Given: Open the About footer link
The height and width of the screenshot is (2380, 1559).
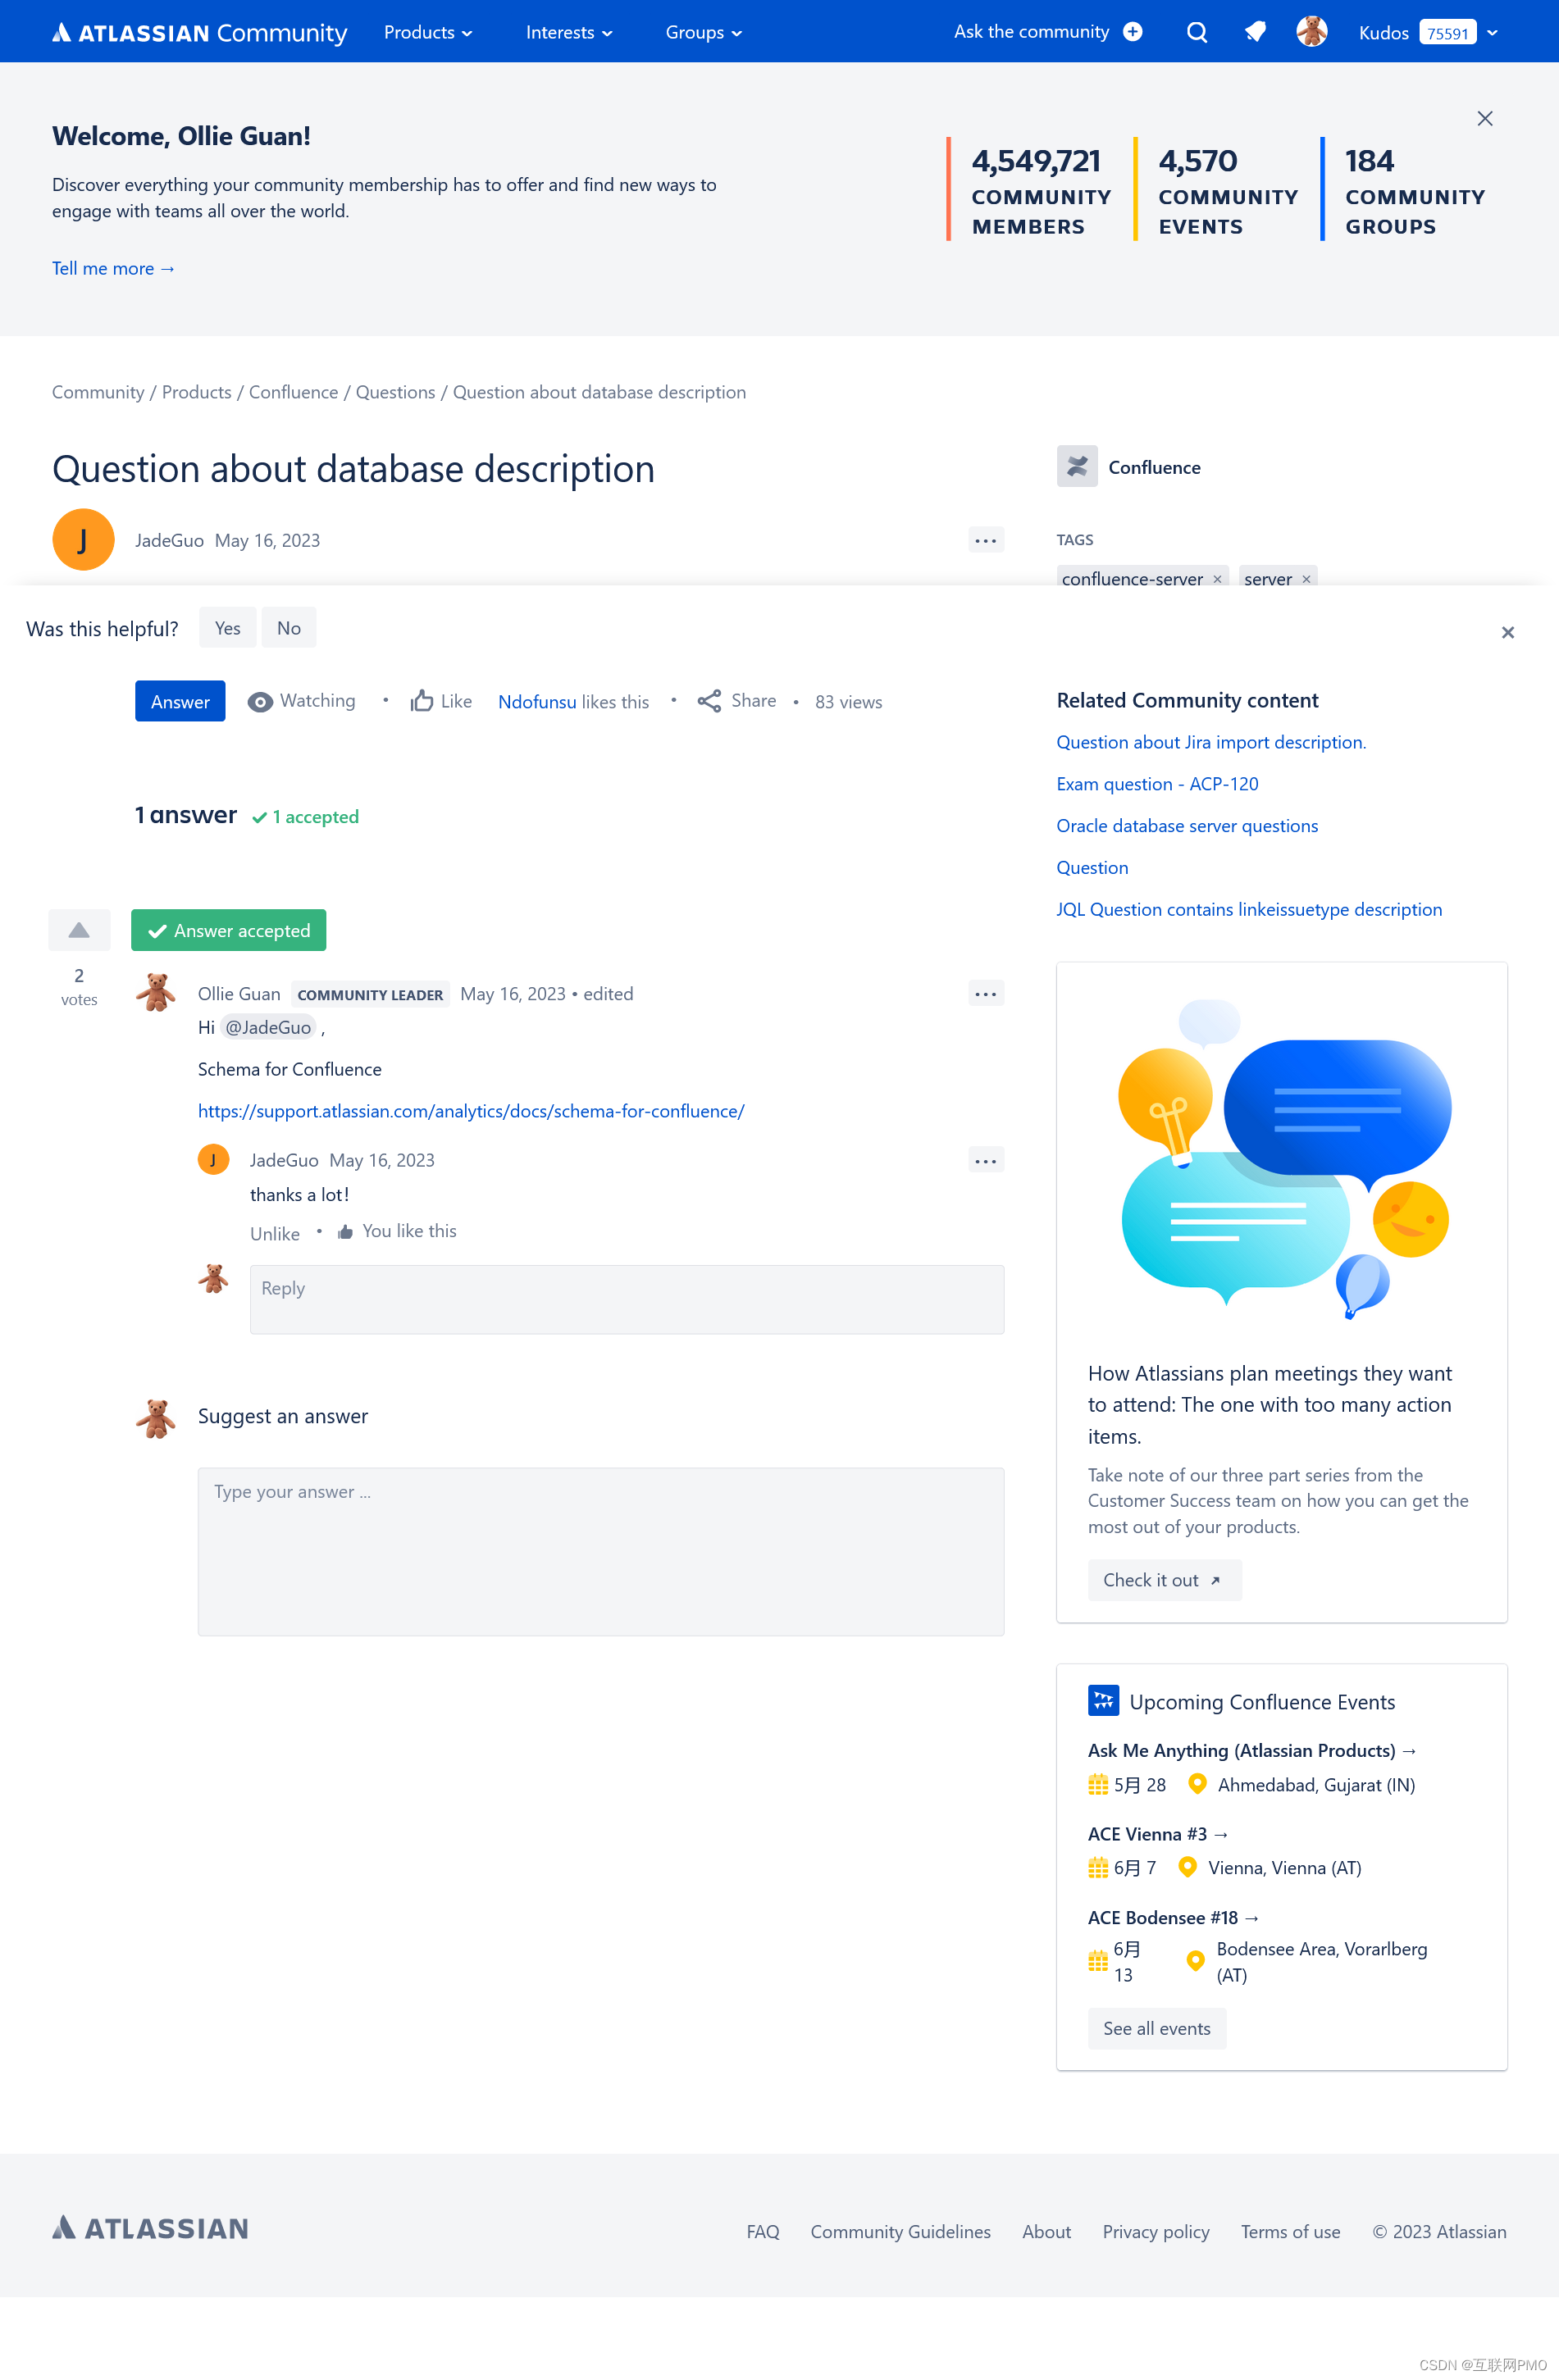Looking at the screenshot, I should 1046,2231.
